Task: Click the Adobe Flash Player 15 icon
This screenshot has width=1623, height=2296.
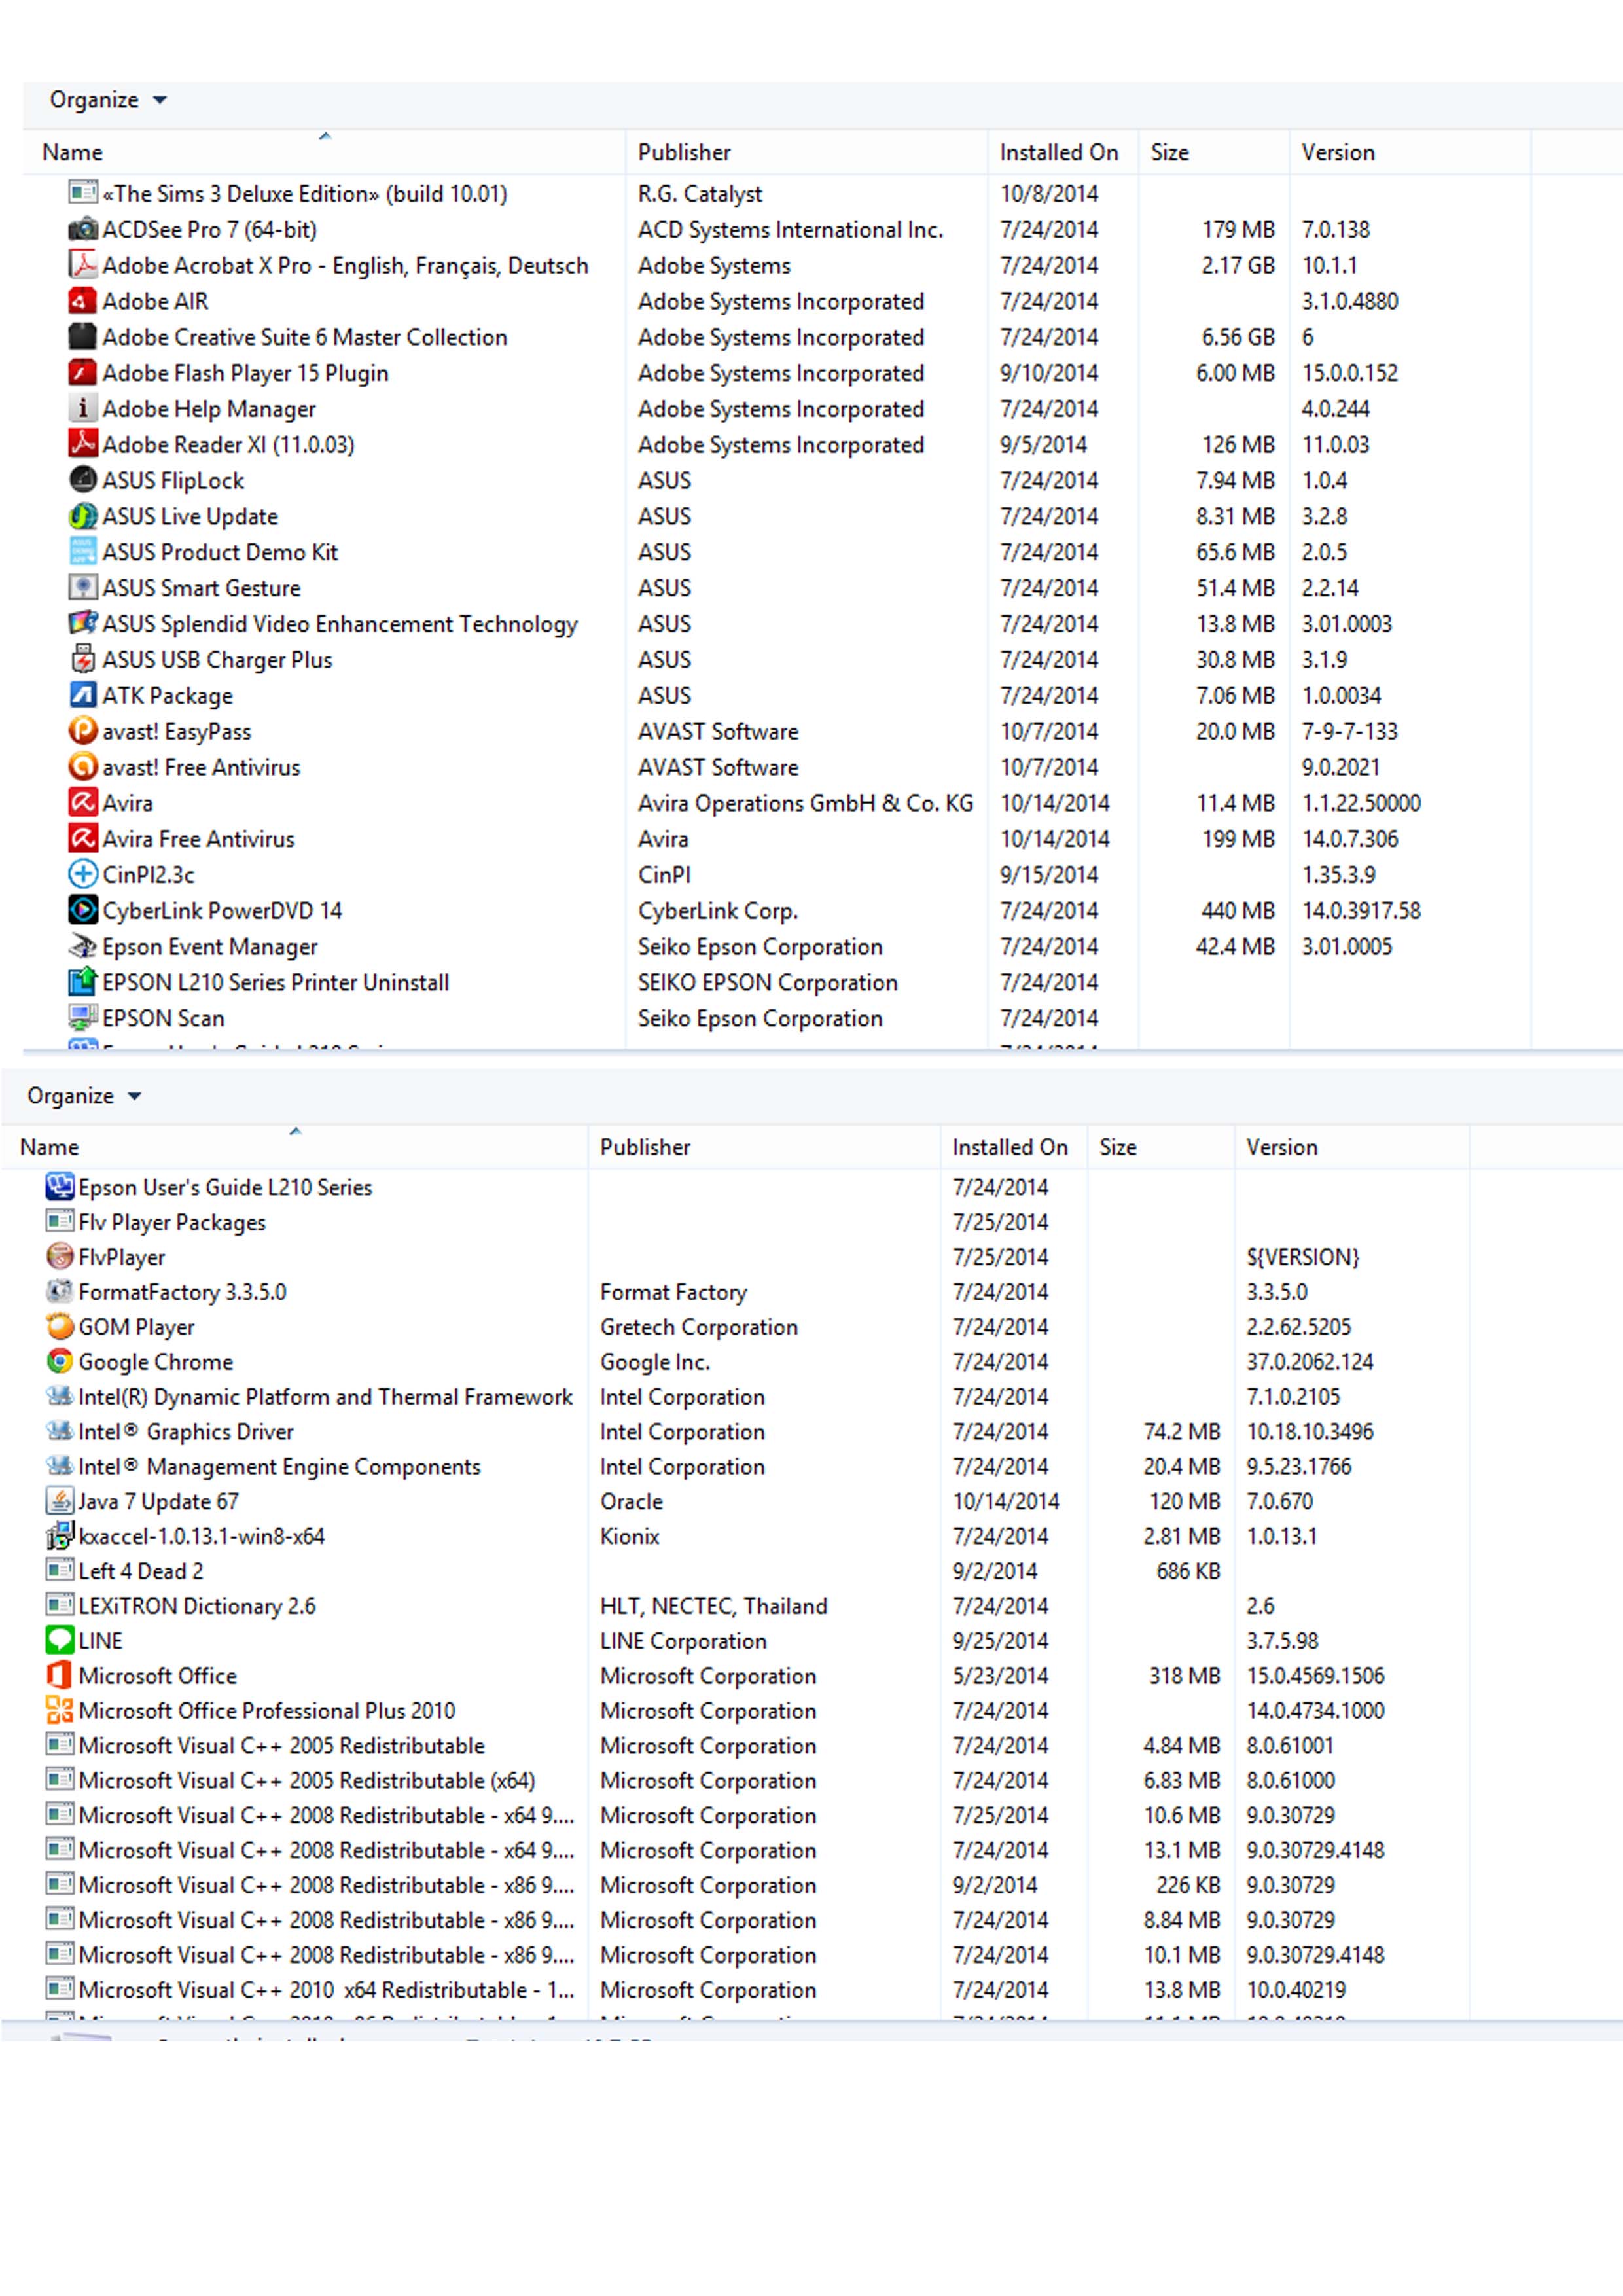Action: pos(82,373)
